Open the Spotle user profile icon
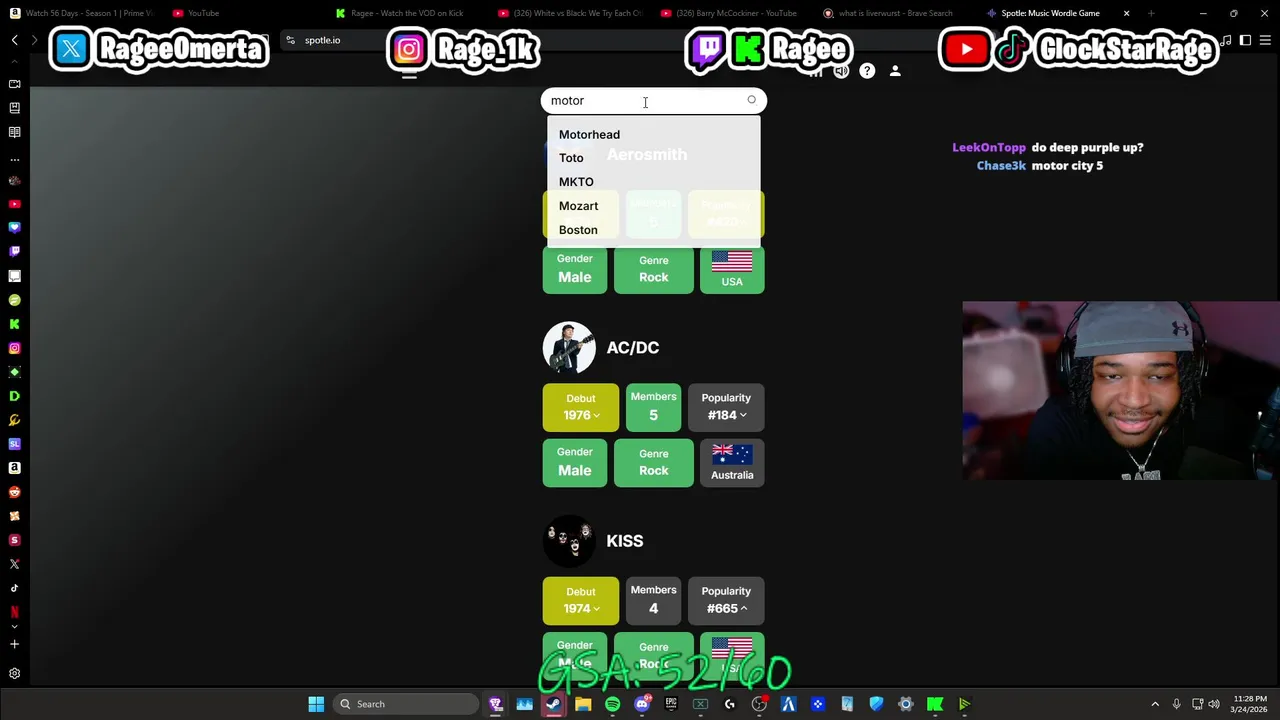The height and width of the screenshot is (720, 1280). pos(895,71)
